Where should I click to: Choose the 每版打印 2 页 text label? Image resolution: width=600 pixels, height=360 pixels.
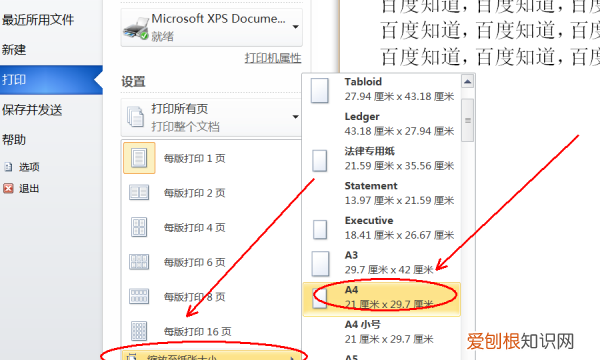coord(194,193)
